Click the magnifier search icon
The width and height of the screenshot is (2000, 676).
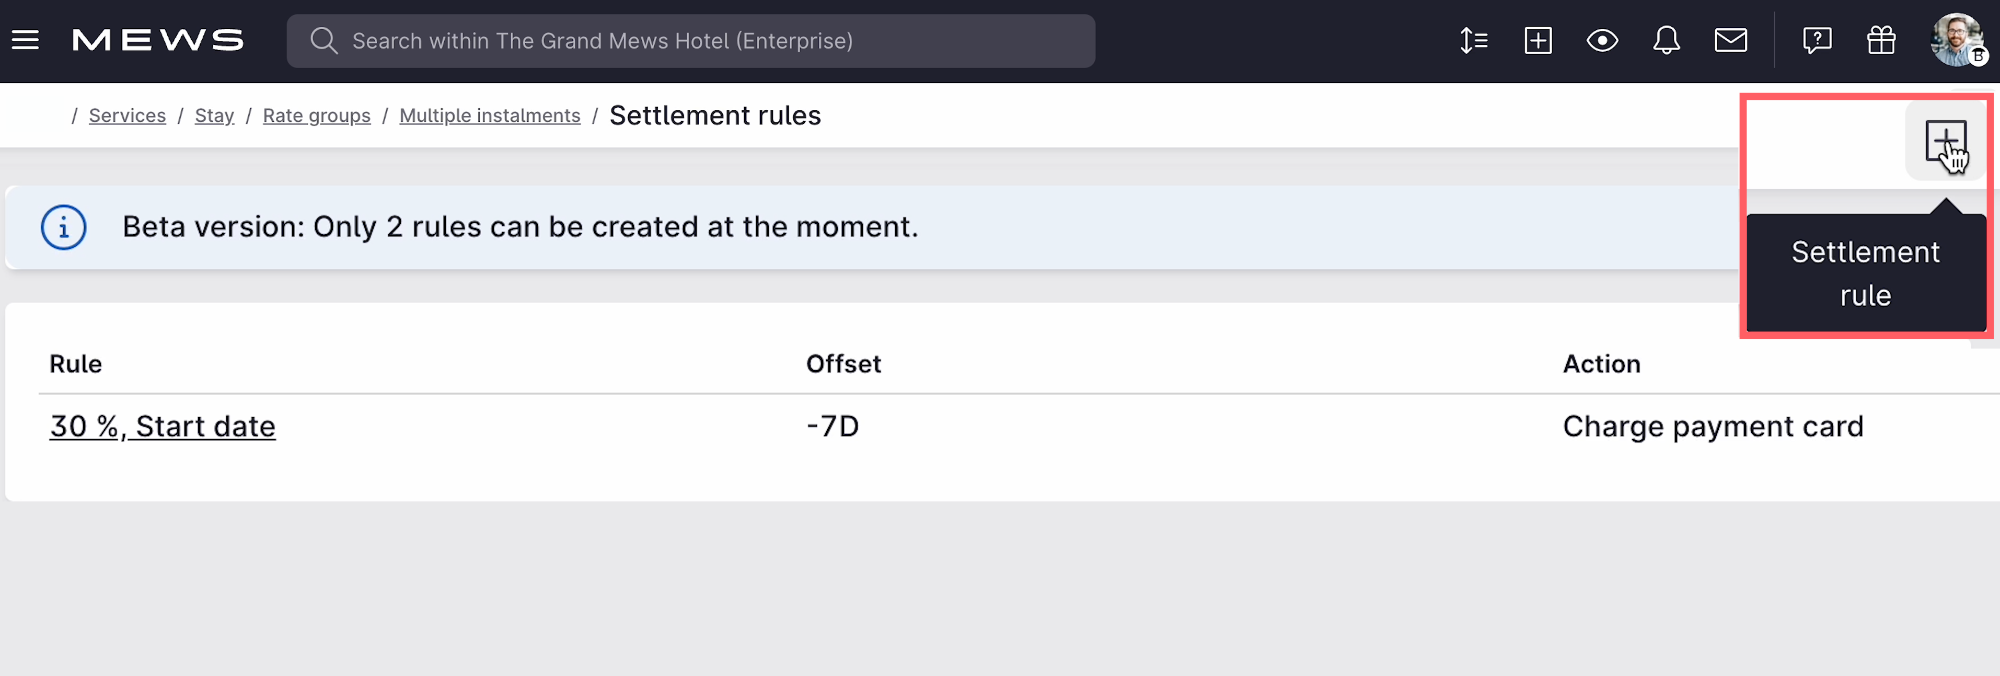[323, 41]
